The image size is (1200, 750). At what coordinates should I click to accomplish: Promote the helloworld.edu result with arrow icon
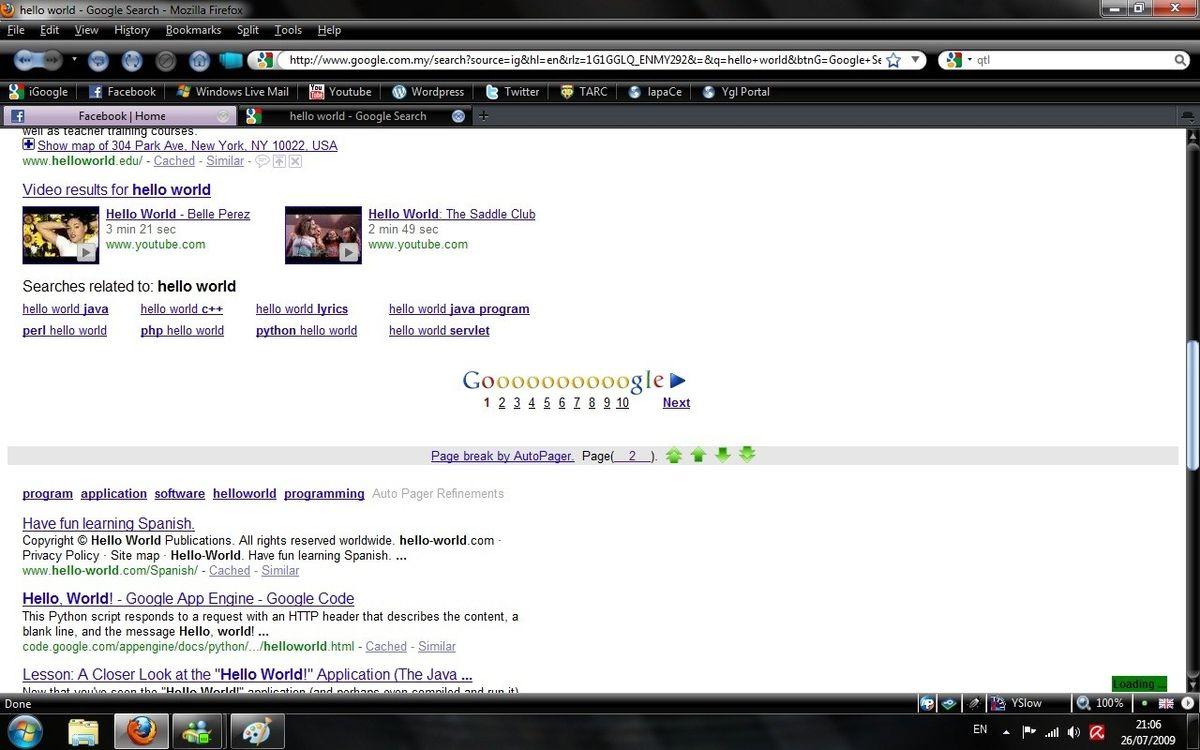(279, 161)
